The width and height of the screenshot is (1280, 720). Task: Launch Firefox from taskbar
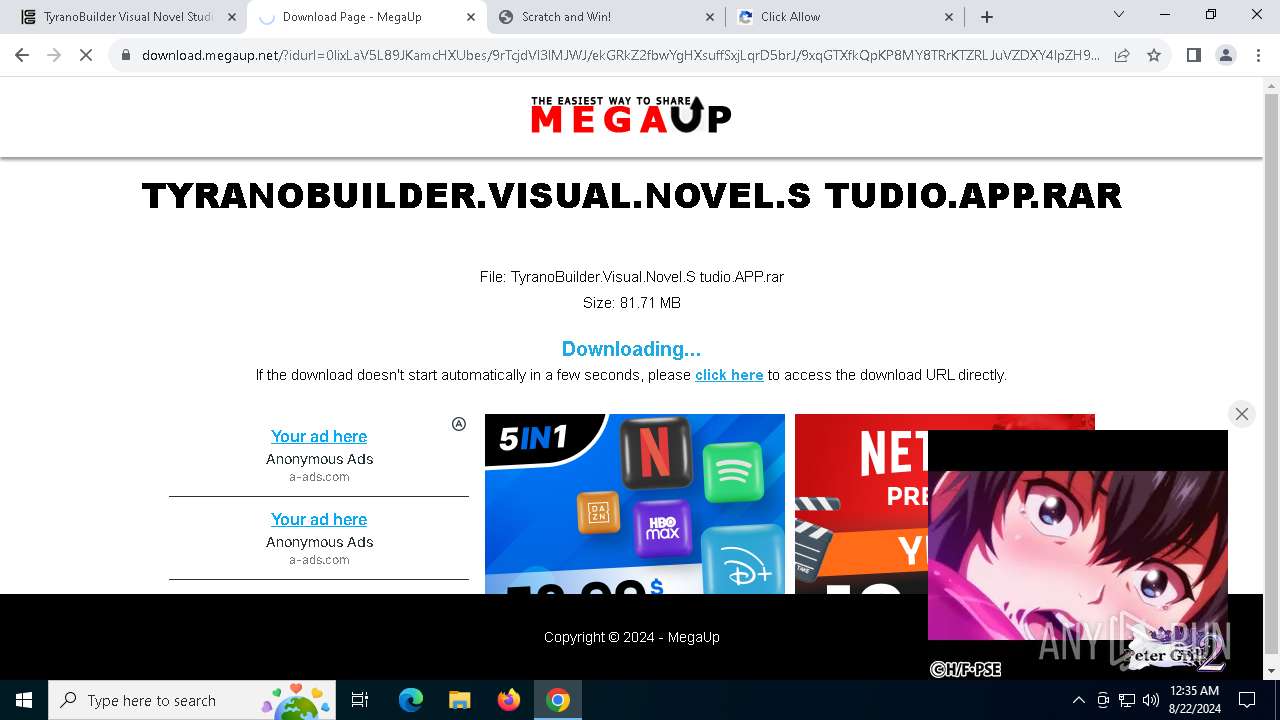509,700
